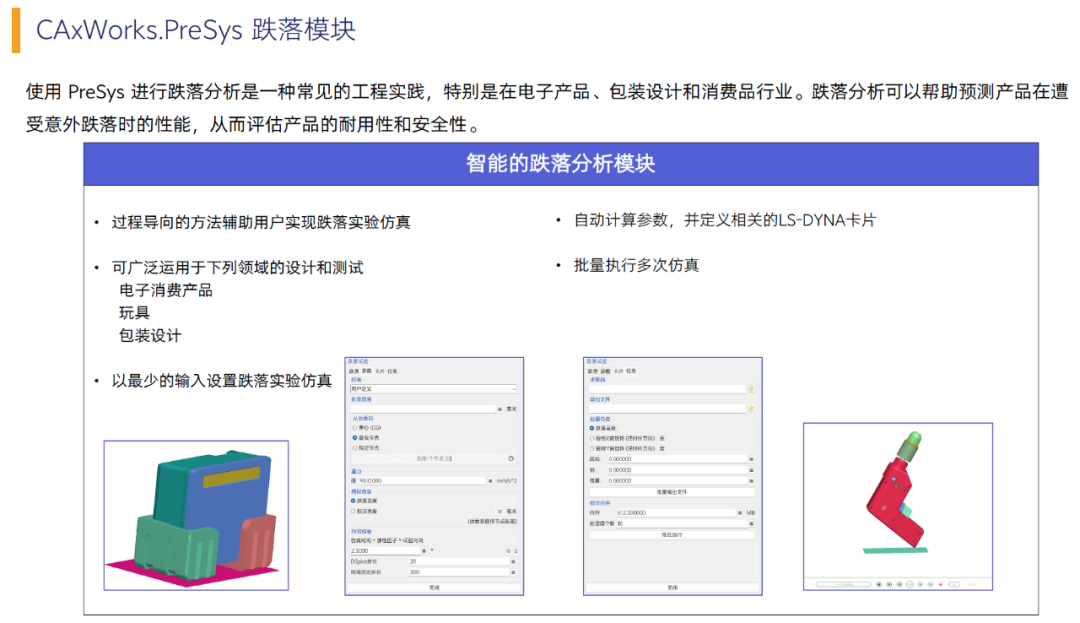
Task: Select rotate-about-X-axis batch radio option
Action: (x=592, y=439)
